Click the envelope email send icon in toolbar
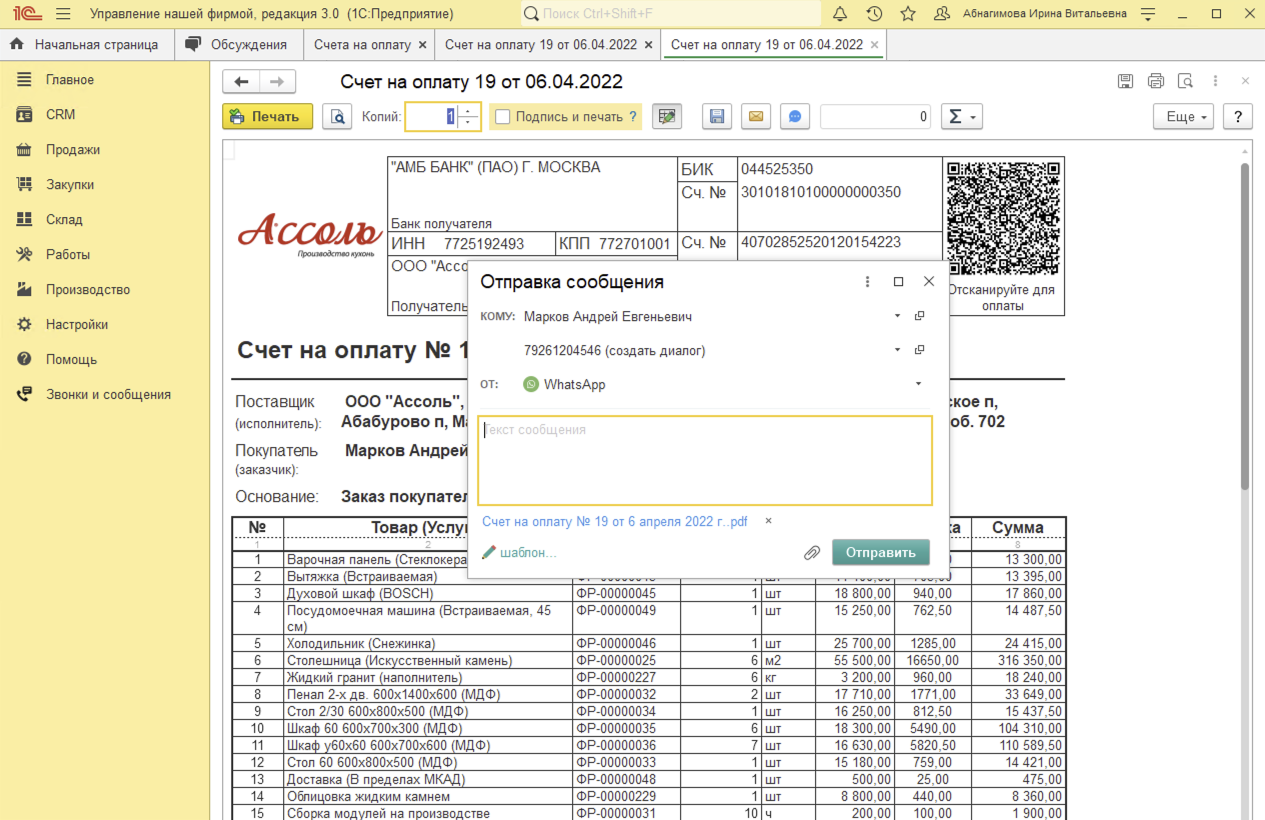Screen dimensions: 1265x820 [756, 117]
